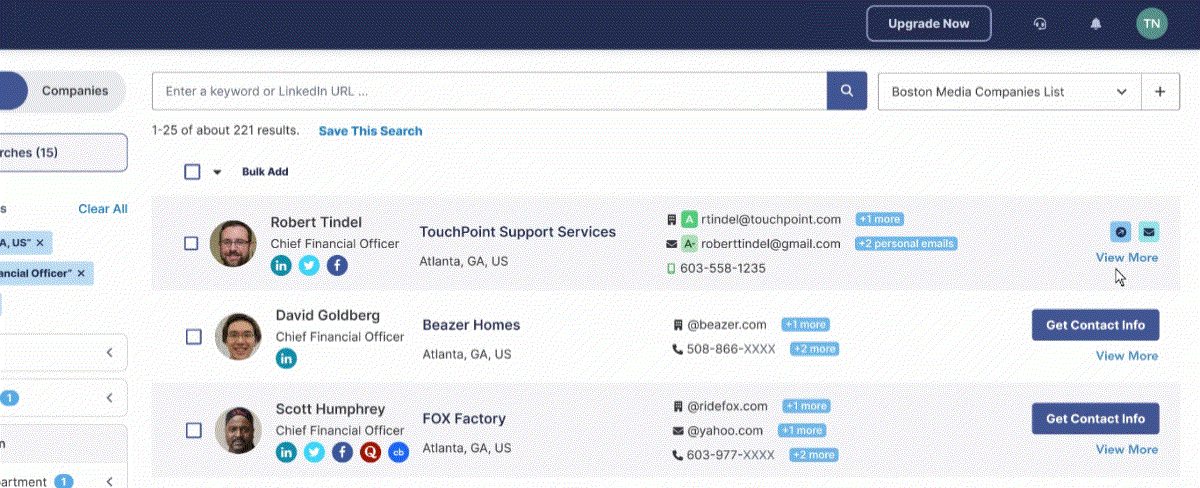Expand the first collapsed filter chevron
The height and width of the screenshot is (488, 1200).
[109, 352]
